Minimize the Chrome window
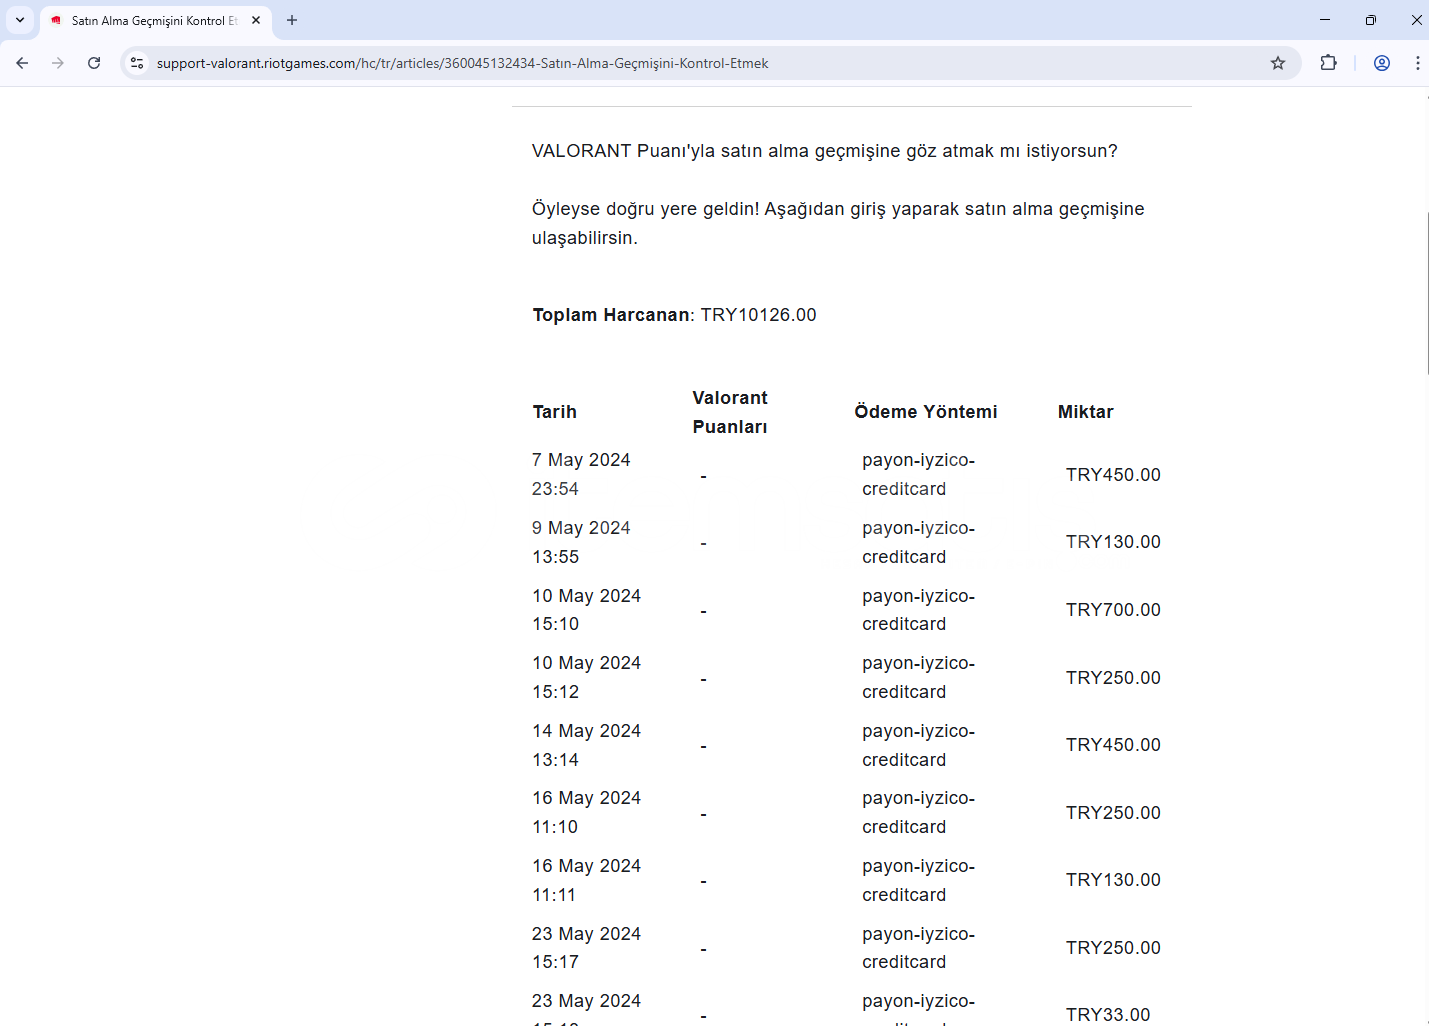 pyautogui.click(x=1324, y=20)
